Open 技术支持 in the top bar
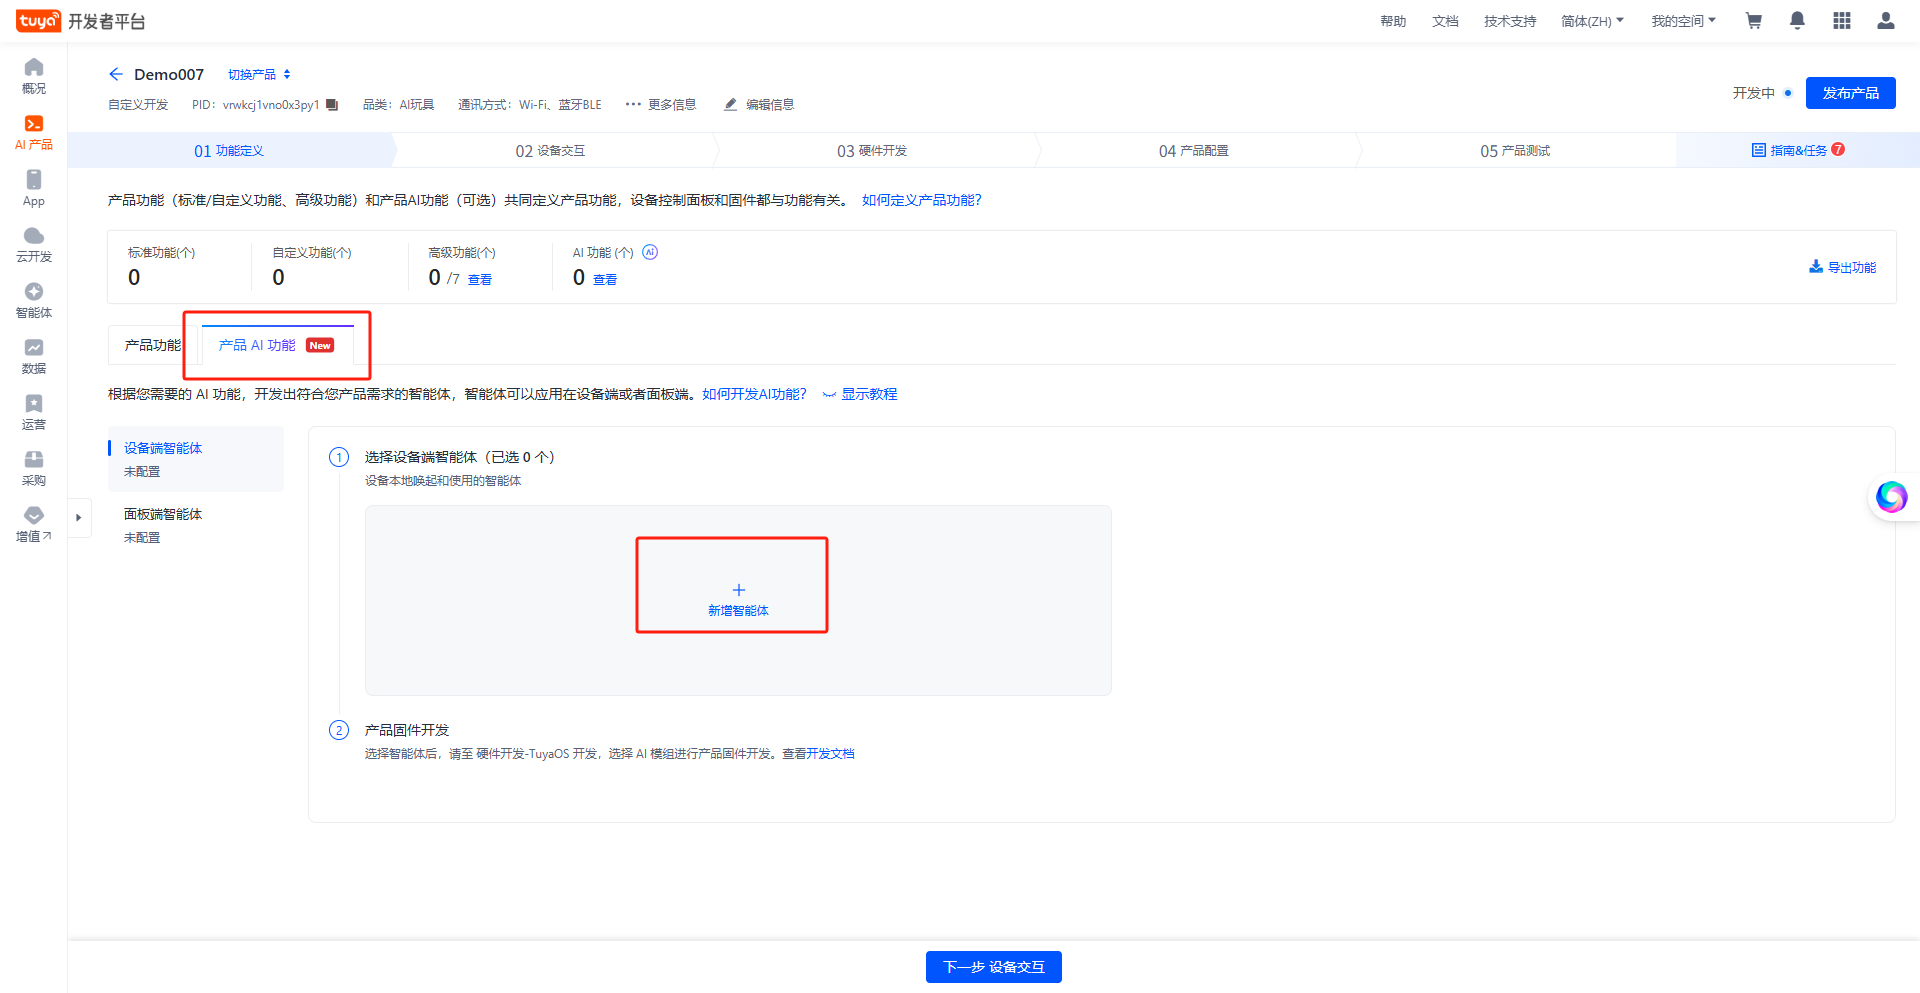Screen dimensions: 1920x993 click(1510, 21)
